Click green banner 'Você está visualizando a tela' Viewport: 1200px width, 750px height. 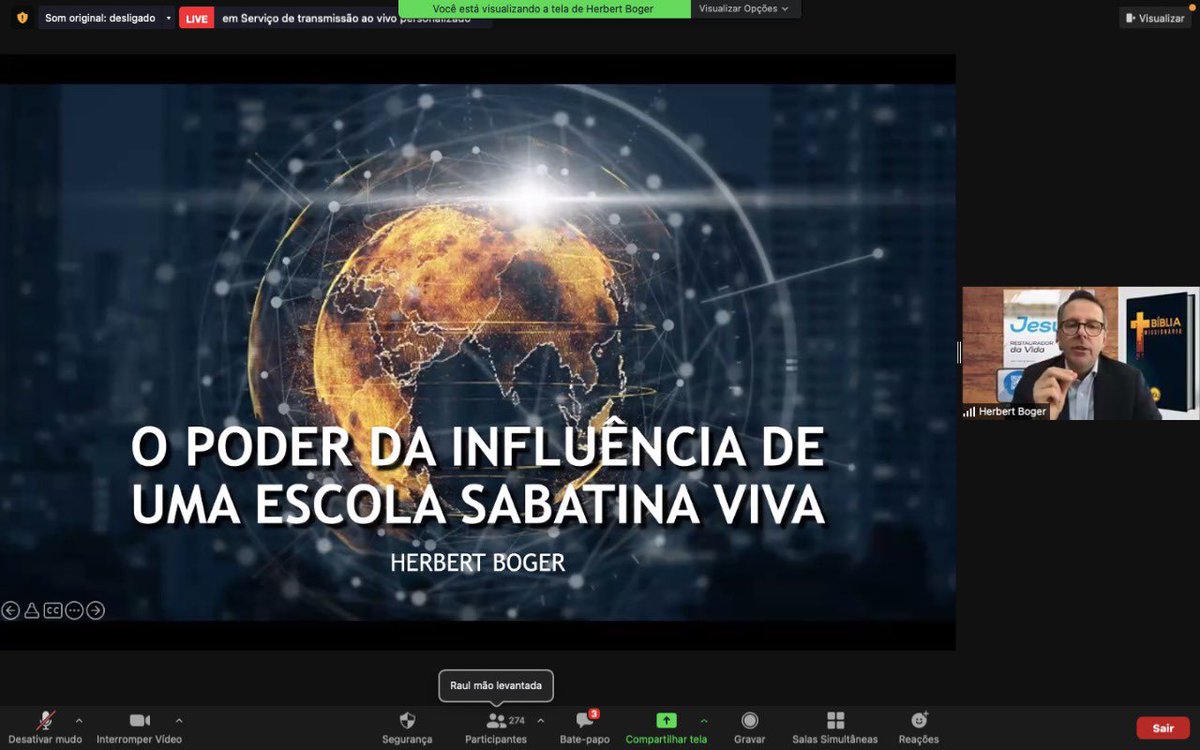(x=544, y=8)
